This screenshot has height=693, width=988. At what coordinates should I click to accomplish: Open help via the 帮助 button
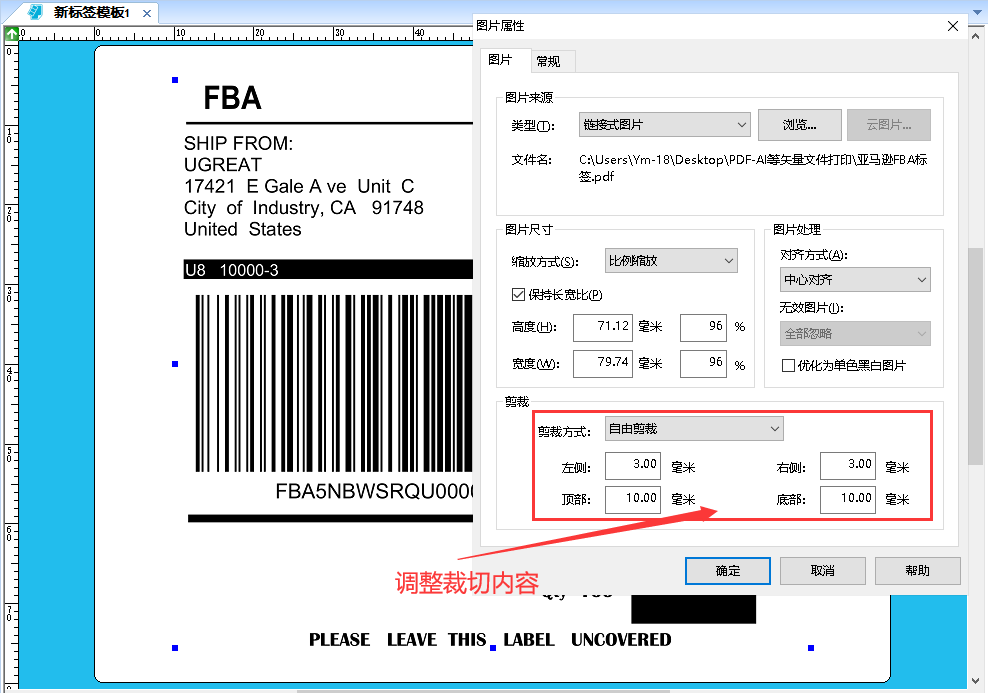917,570
